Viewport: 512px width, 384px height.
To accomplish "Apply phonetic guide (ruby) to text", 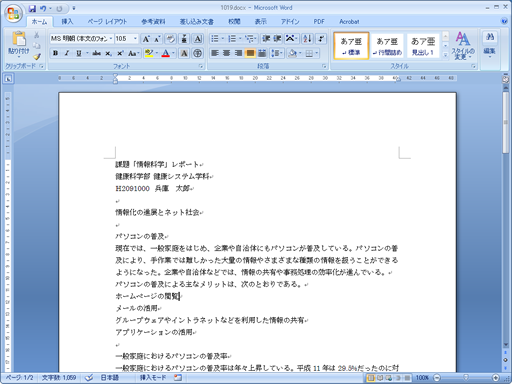I will [184, 39].
